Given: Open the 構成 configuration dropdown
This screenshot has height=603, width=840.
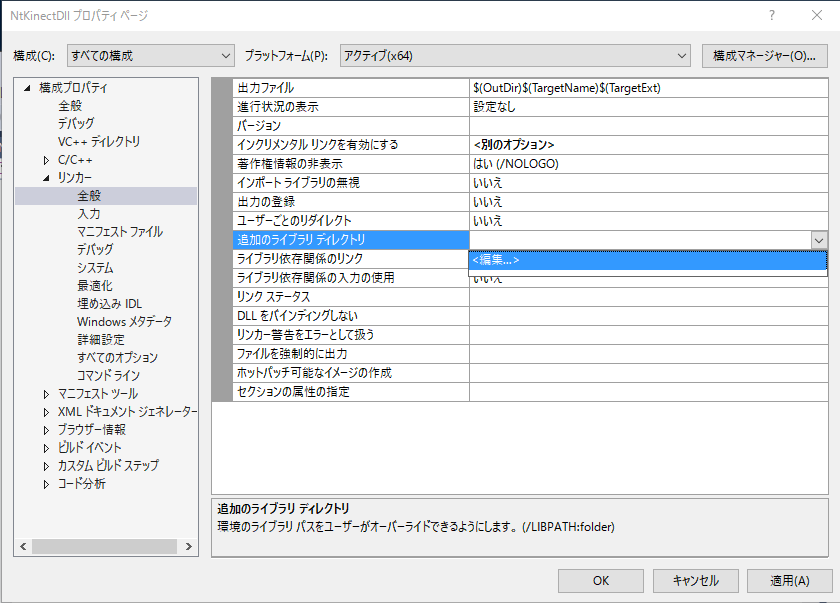Looking at the screenshot, I should click(150, 56).
